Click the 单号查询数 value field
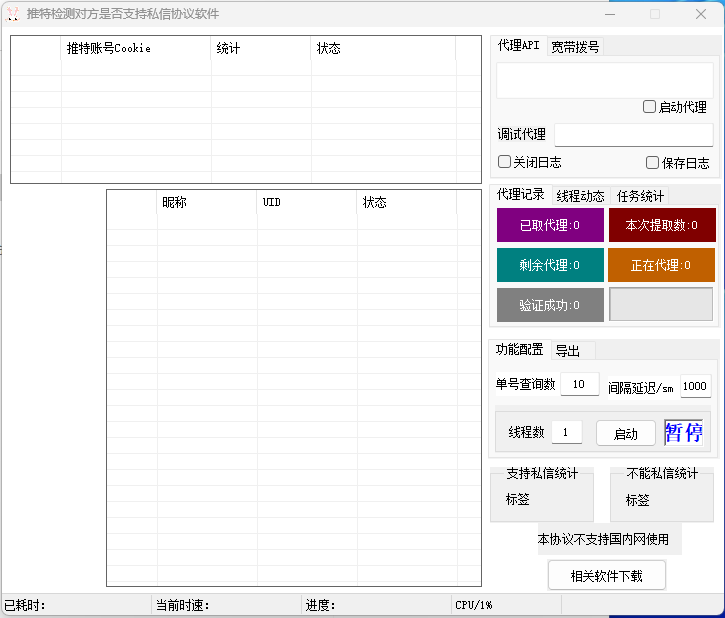Image resolution: width=725 pixels, height=618 pixels. (579, 385)
